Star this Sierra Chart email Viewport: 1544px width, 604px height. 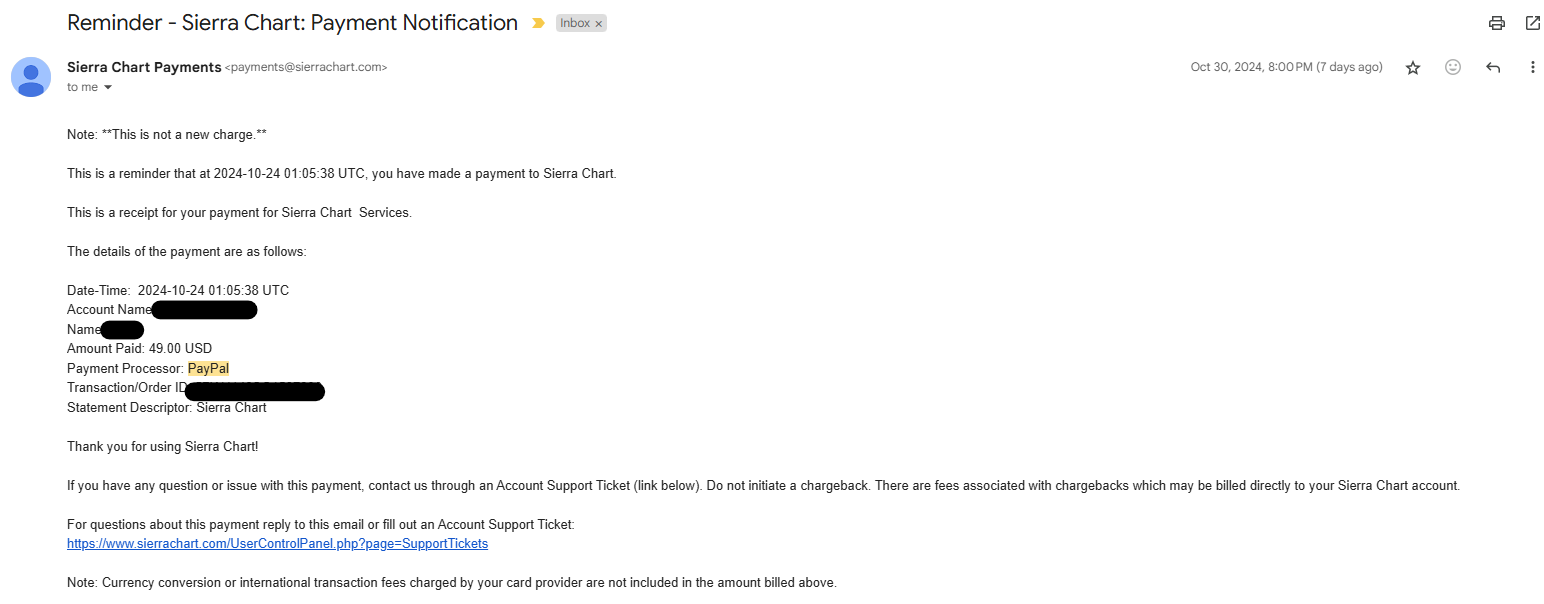pos(1413,68)
